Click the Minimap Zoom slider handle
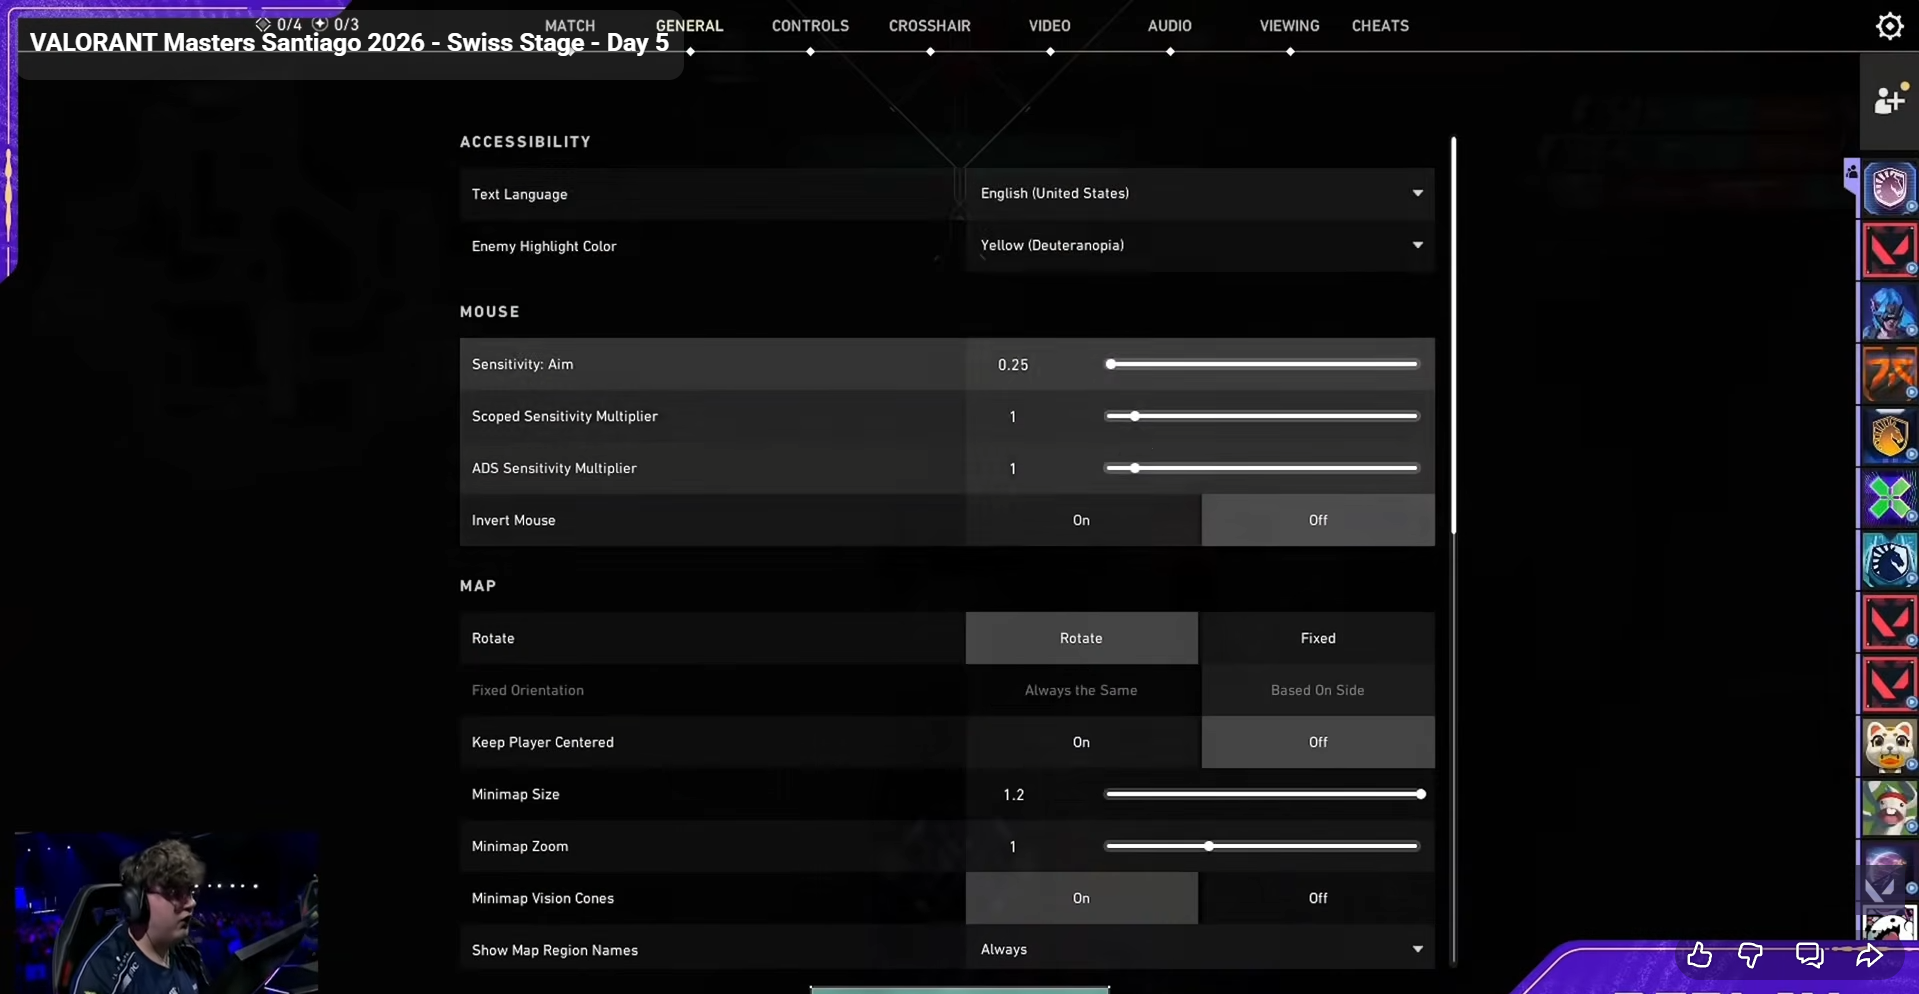Screen dimensions: 1919x994 pos(1209,846)
